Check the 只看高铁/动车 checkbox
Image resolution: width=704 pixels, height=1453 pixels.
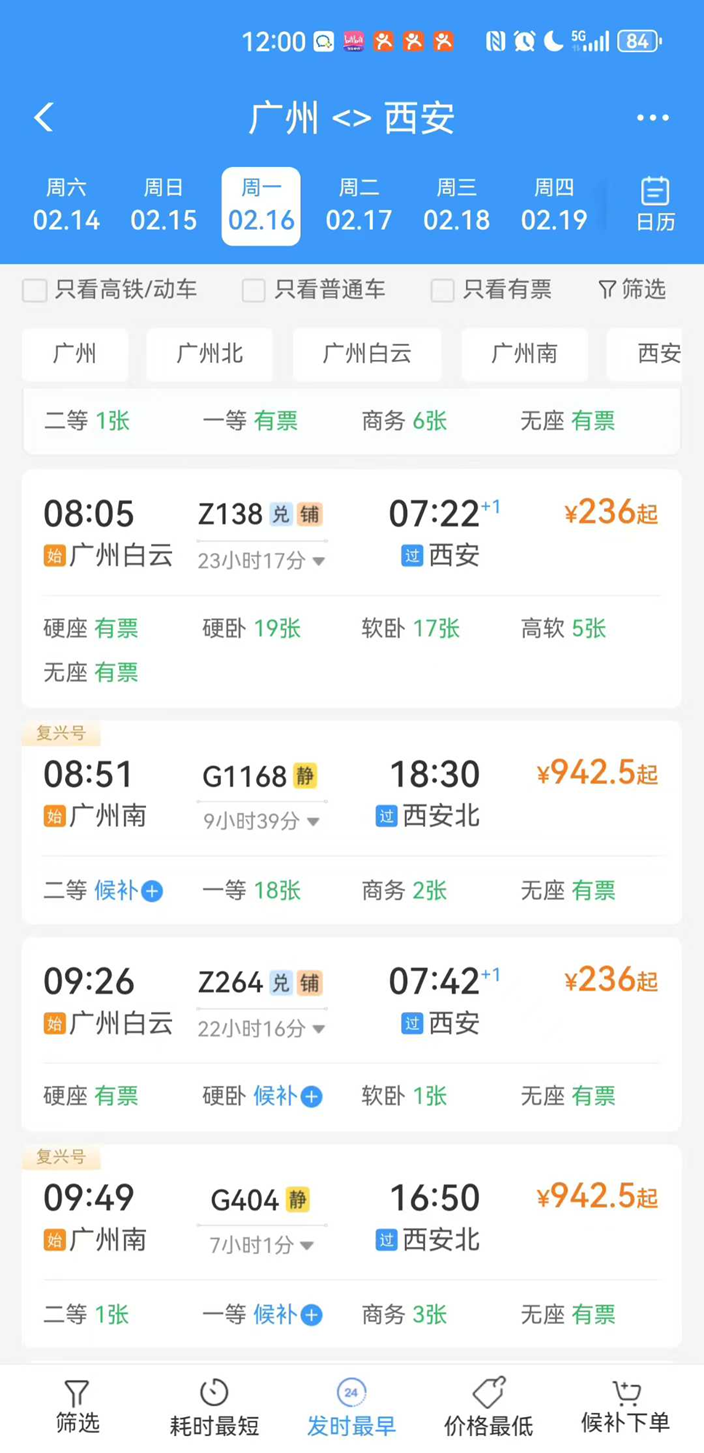pos(35,291)
